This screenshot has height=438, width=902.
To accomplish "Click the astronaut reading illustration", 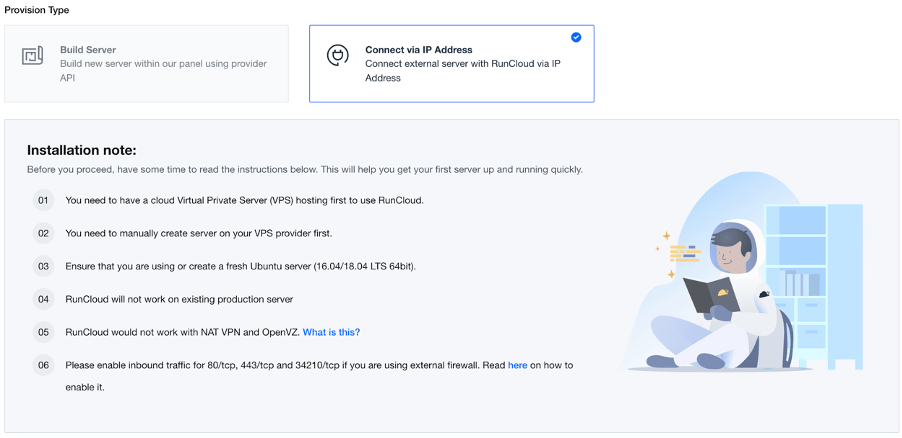I will click(x=742, y=273).
